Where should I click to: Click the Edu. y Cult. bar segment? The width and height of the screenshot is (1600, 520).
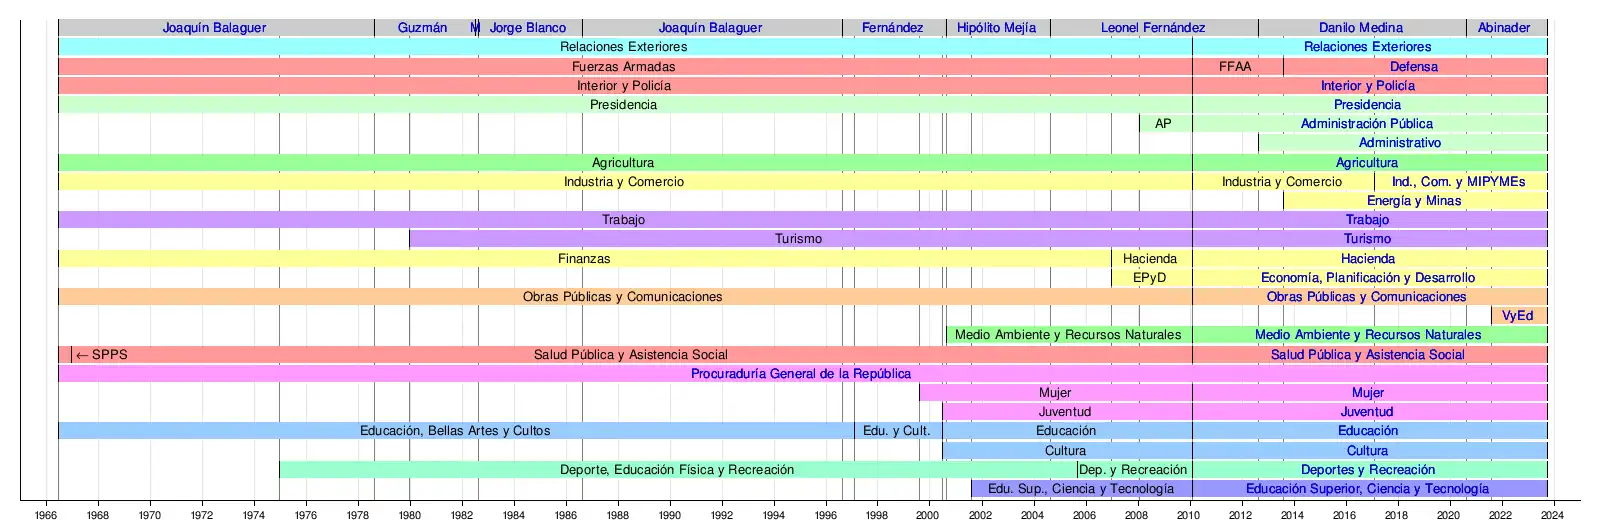[x=896, y=431]
